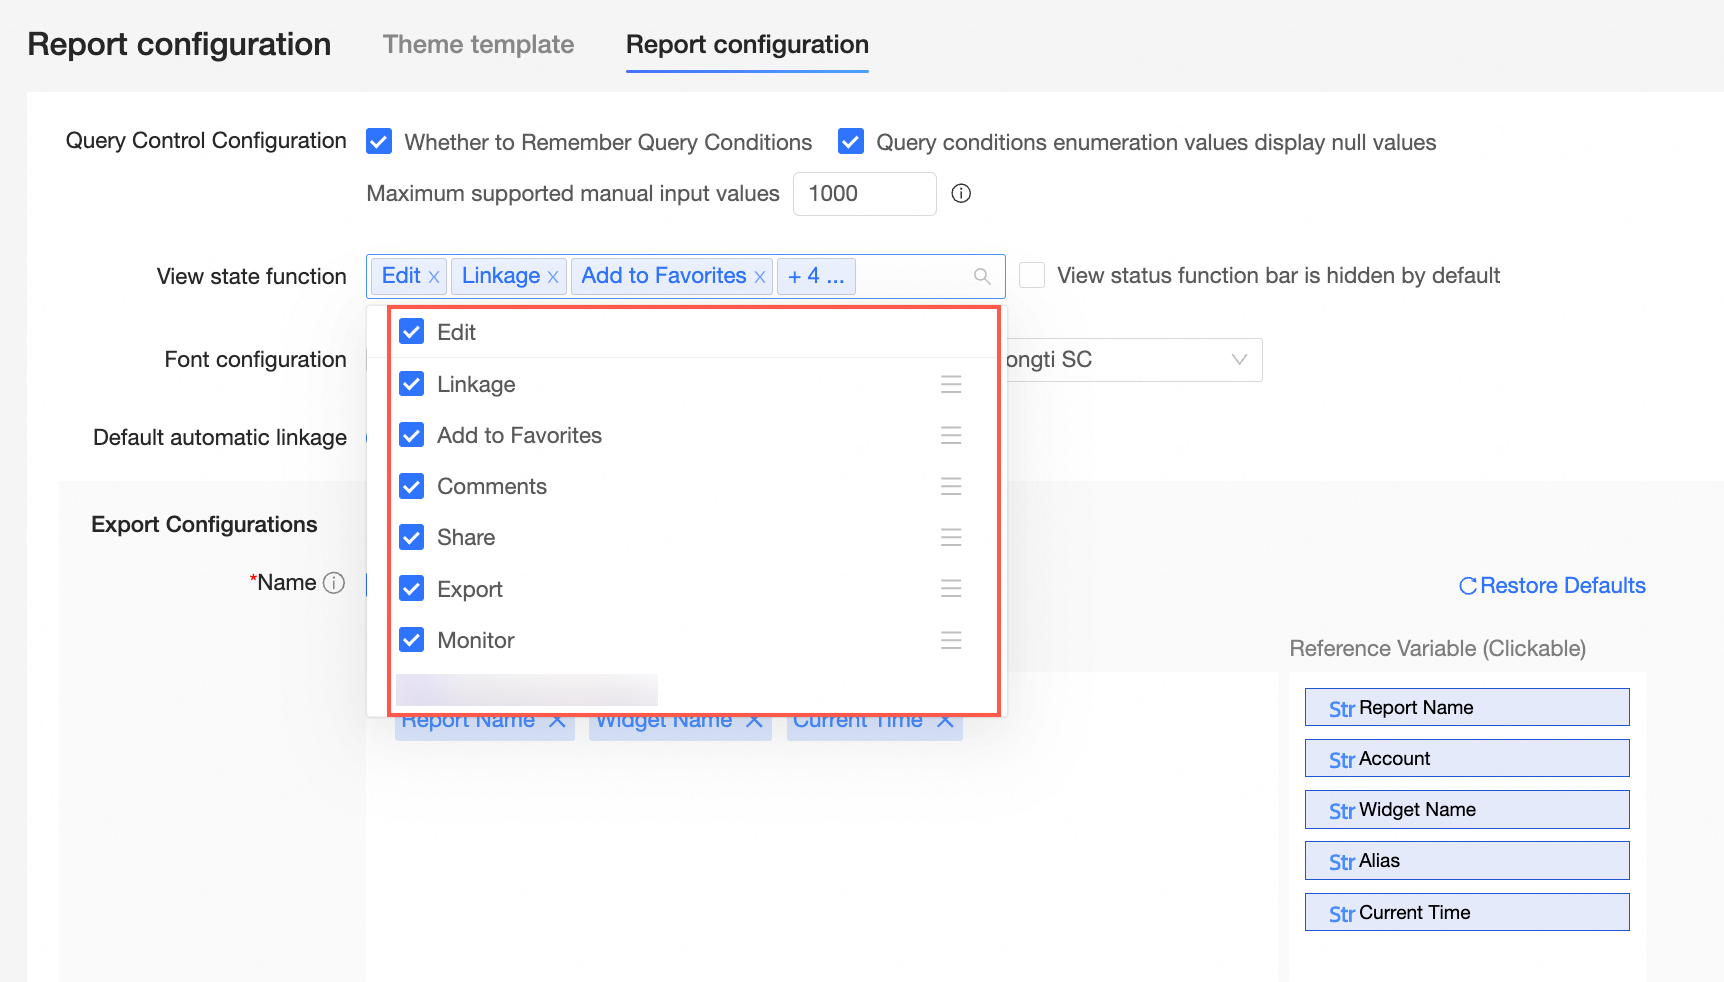Expand the +4 more tags indicator
1724x982 pixels.
(816, 276)
